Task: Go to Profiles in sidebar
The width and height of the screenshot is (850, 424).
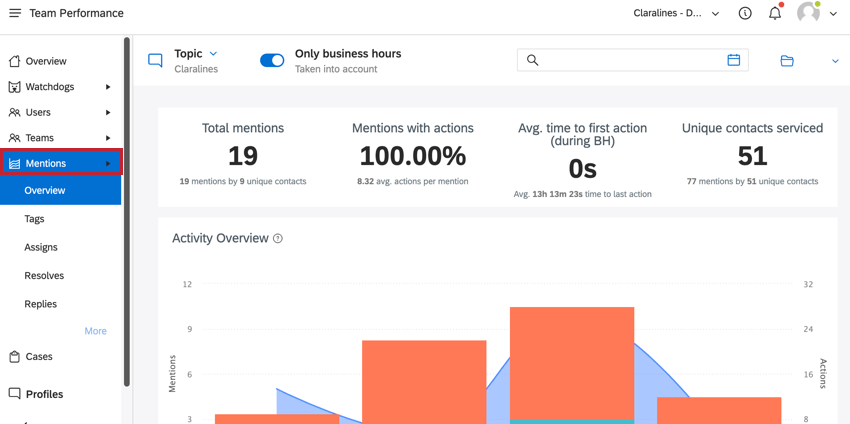Action: 44,394
